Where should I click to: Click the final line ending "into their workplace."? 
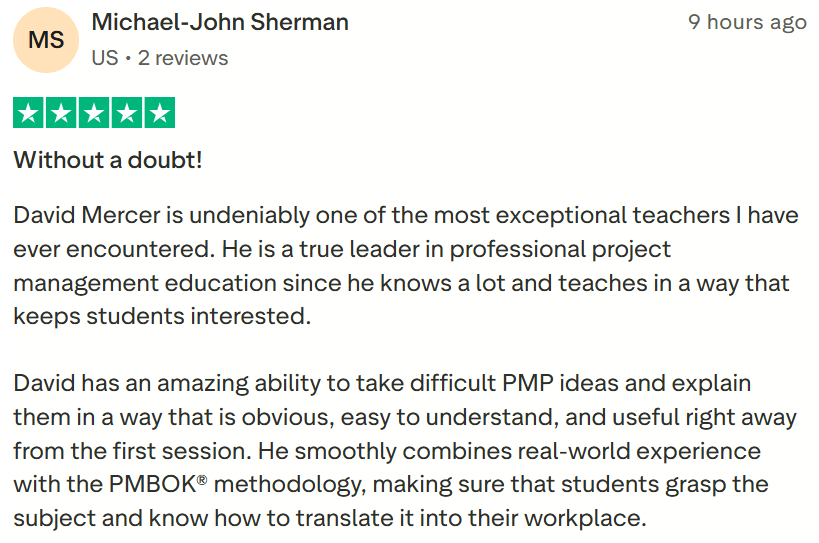[330, 519]
